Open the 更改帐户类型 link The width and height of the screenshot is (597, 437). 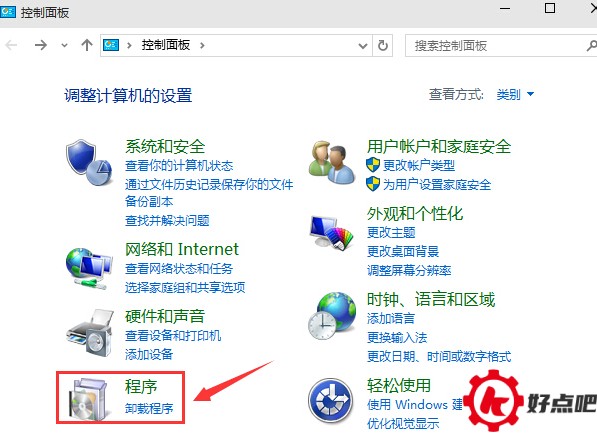pos(418,165)
